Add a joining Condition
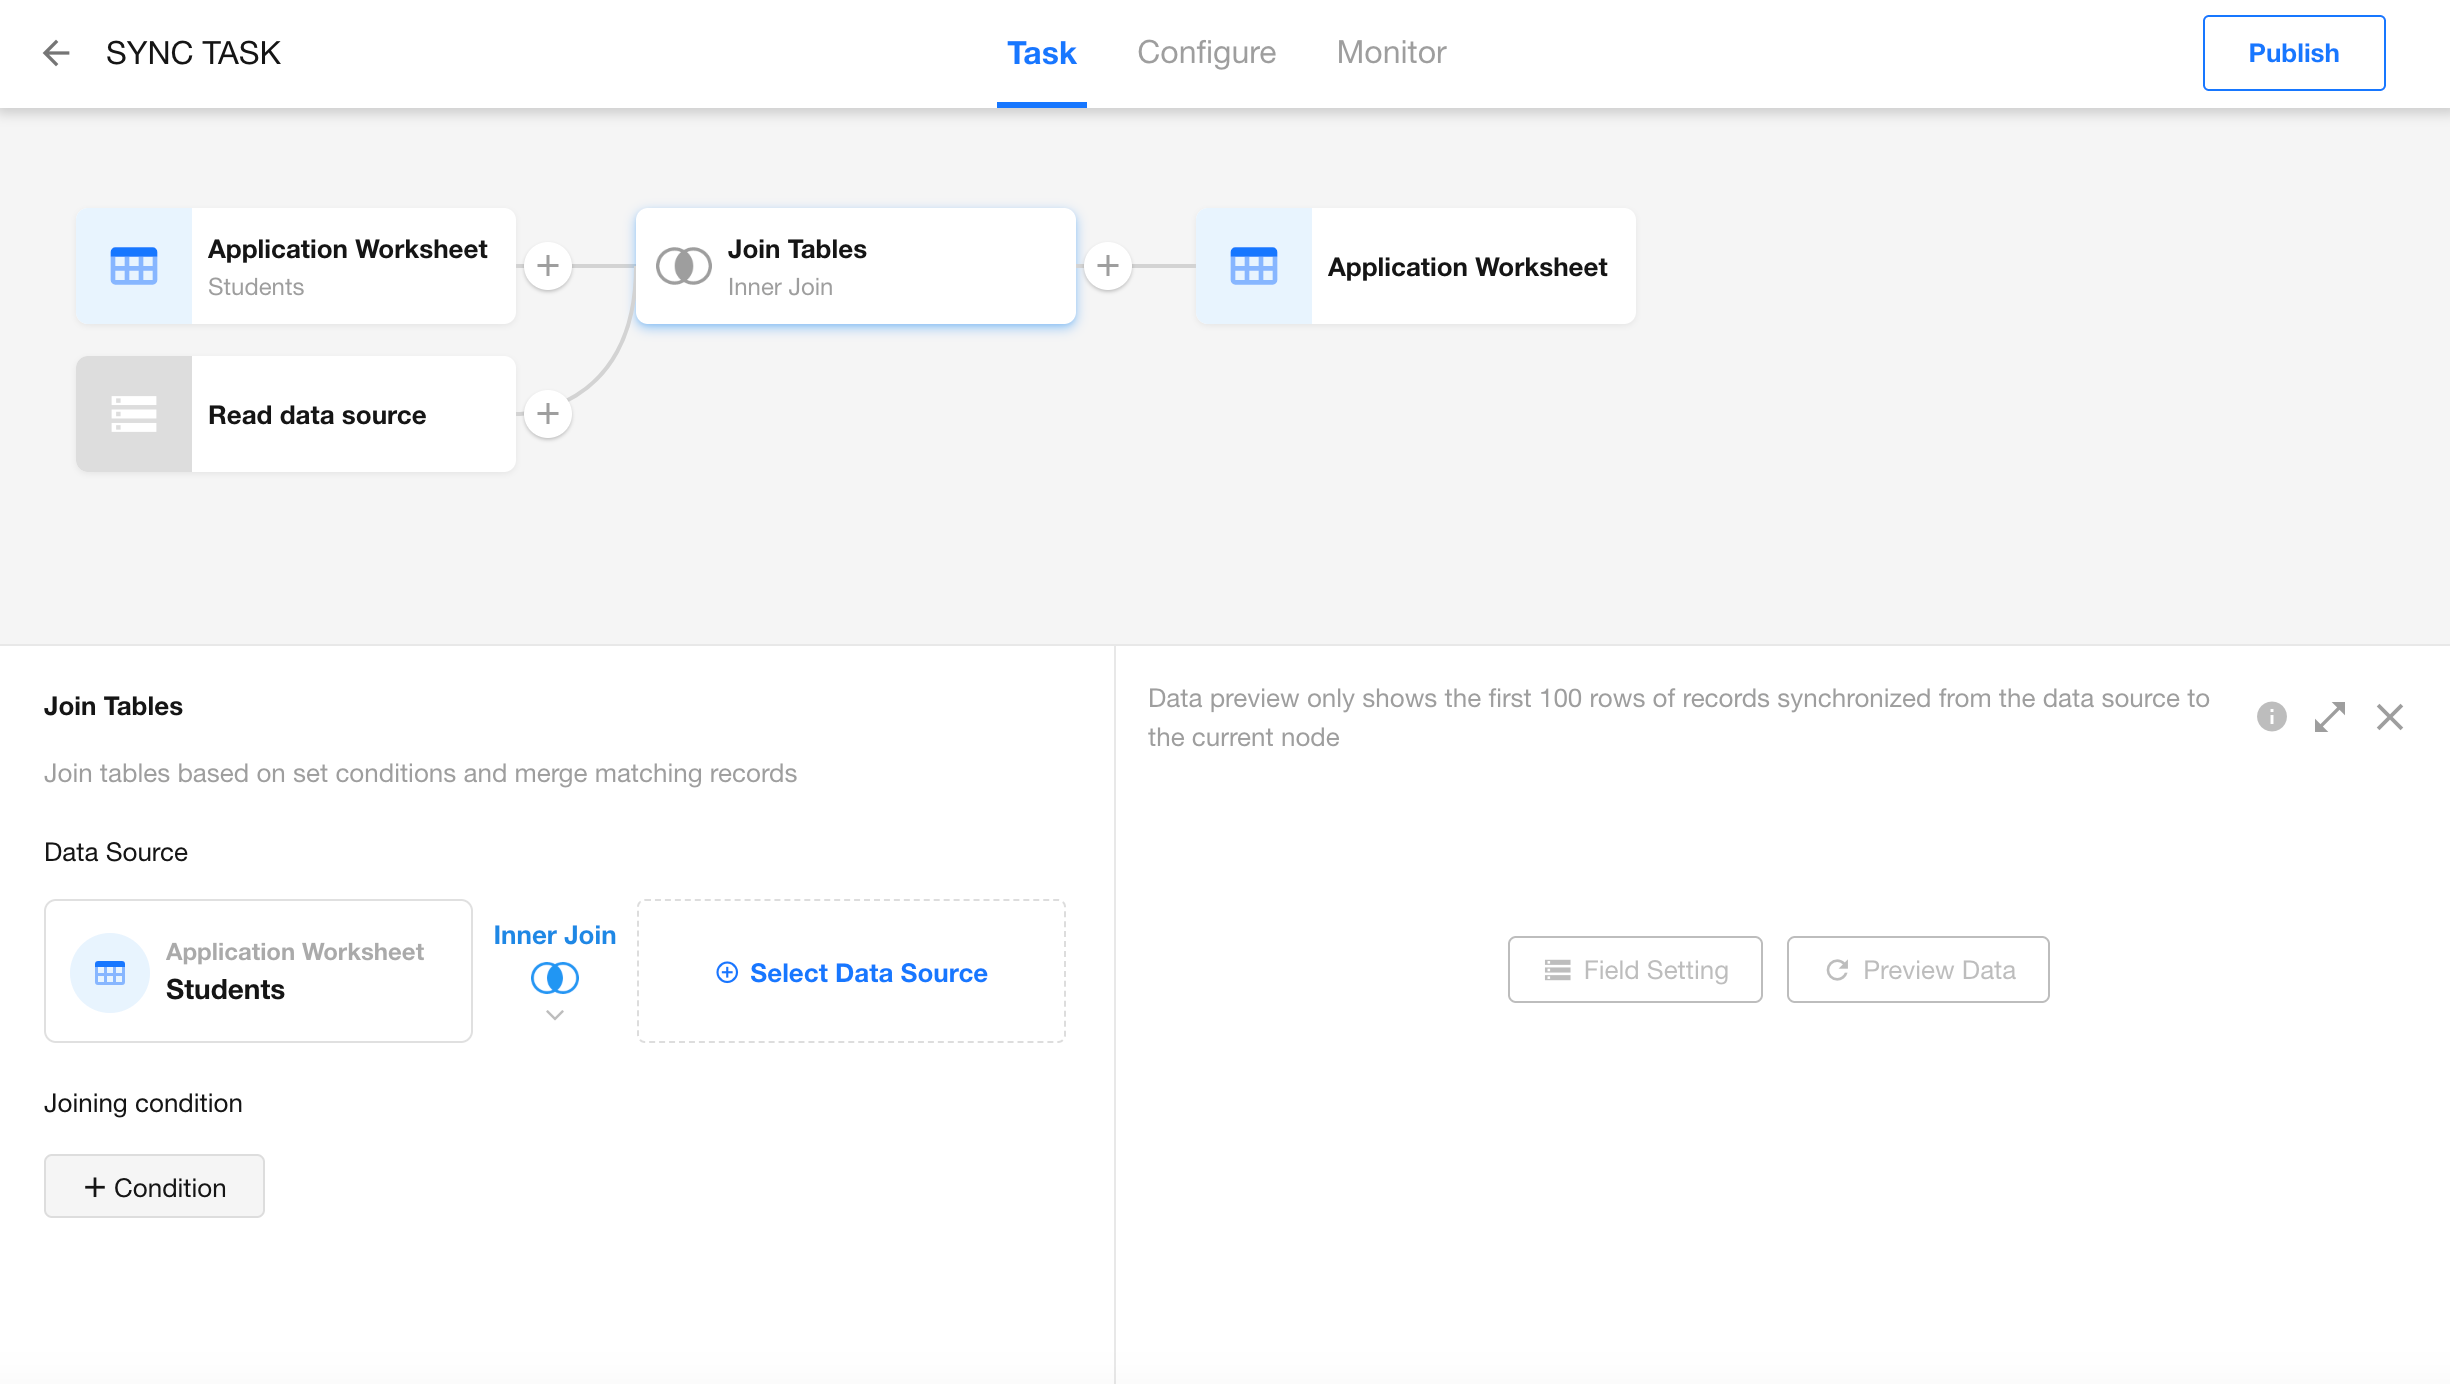This screenshot has width=2450, height=1384. (x=154, y=1187)
